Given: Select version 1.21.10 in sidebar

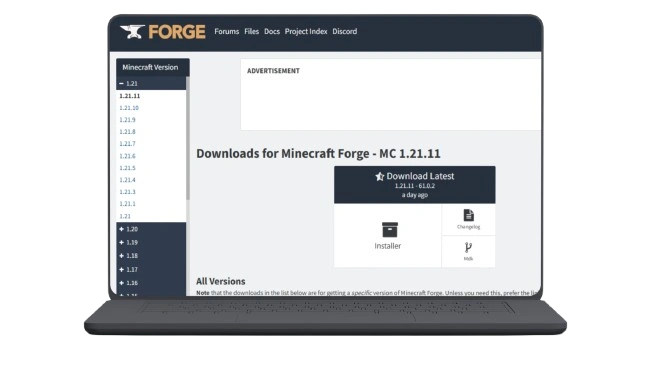Looking at the screenshot, I should (129, 108).
